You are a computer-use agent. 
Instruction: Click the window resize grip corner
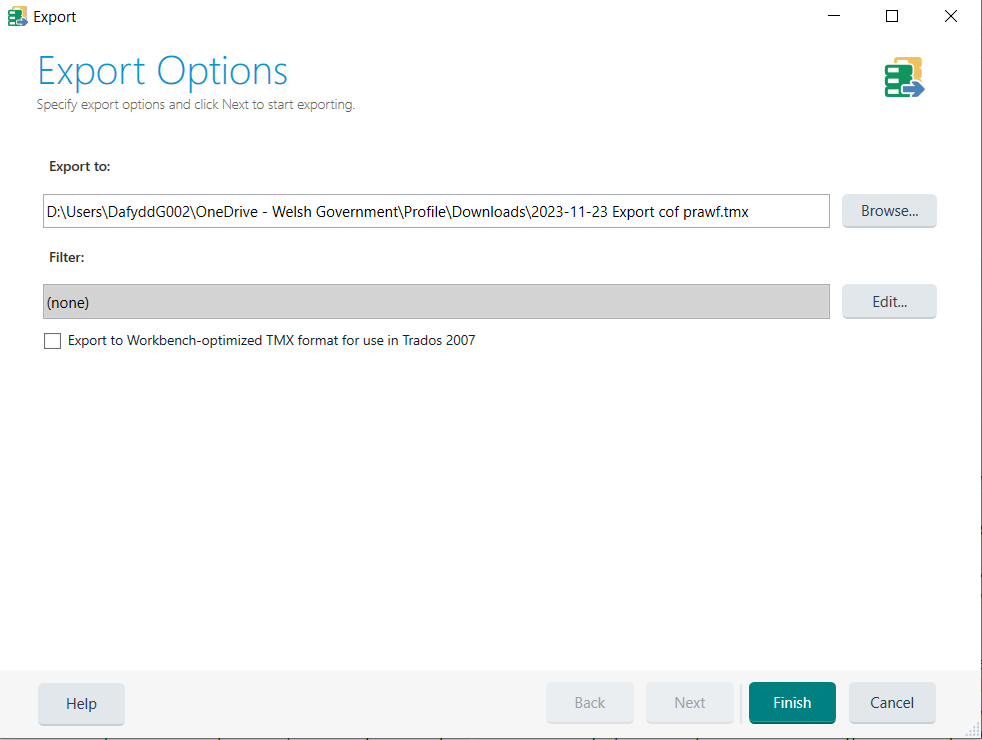[973, 730]
